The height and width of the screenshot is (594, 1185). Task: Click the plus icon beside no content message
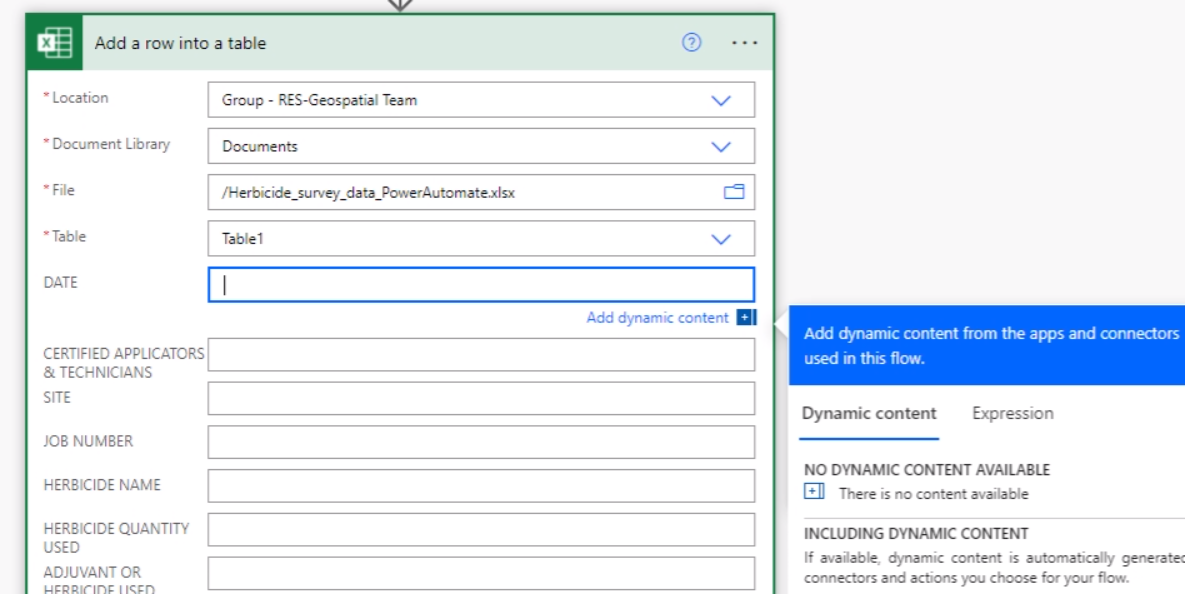tap(815, 492)
